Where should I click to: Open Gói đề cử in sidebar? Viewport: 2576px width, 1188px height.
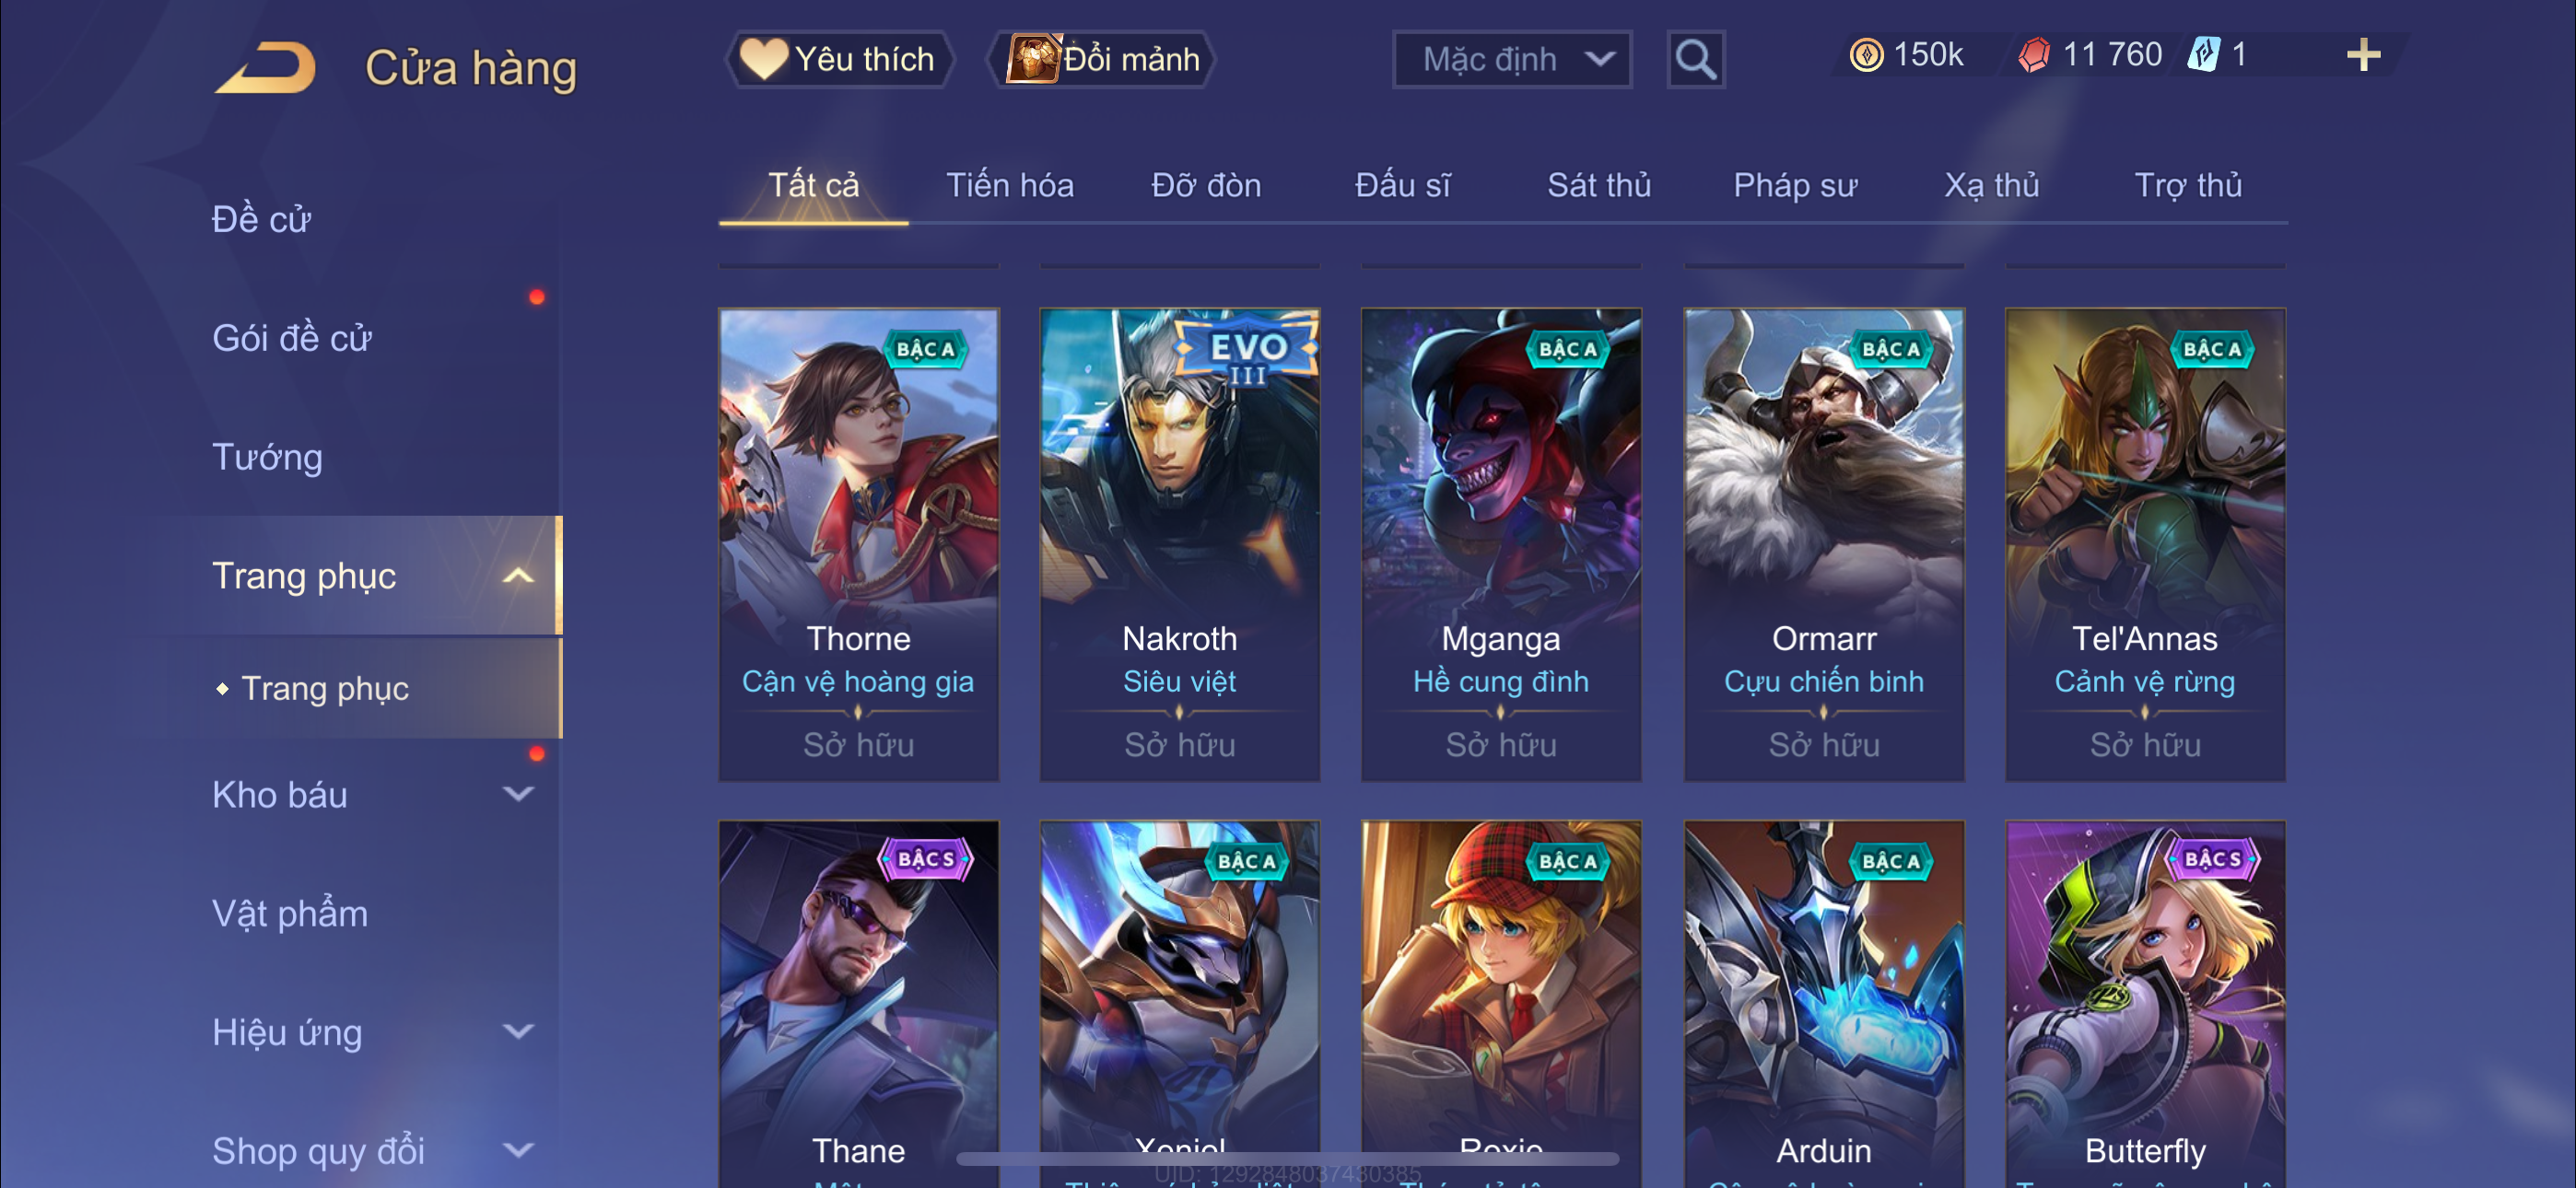tap(292, 338)
